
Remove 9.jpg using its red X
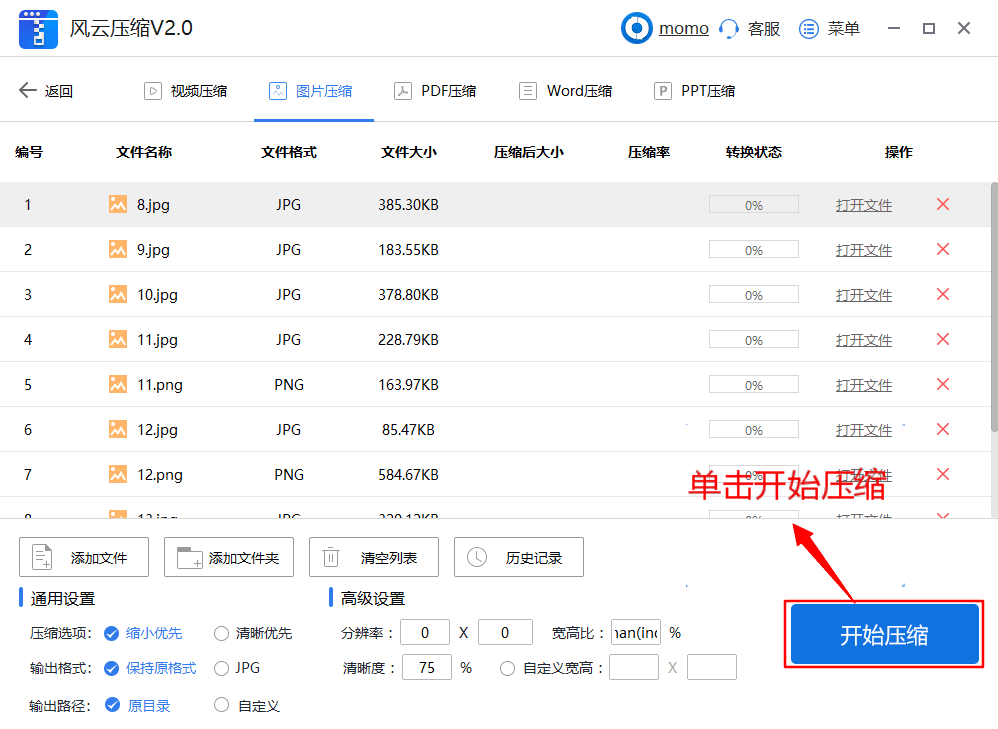click(941, 249)
